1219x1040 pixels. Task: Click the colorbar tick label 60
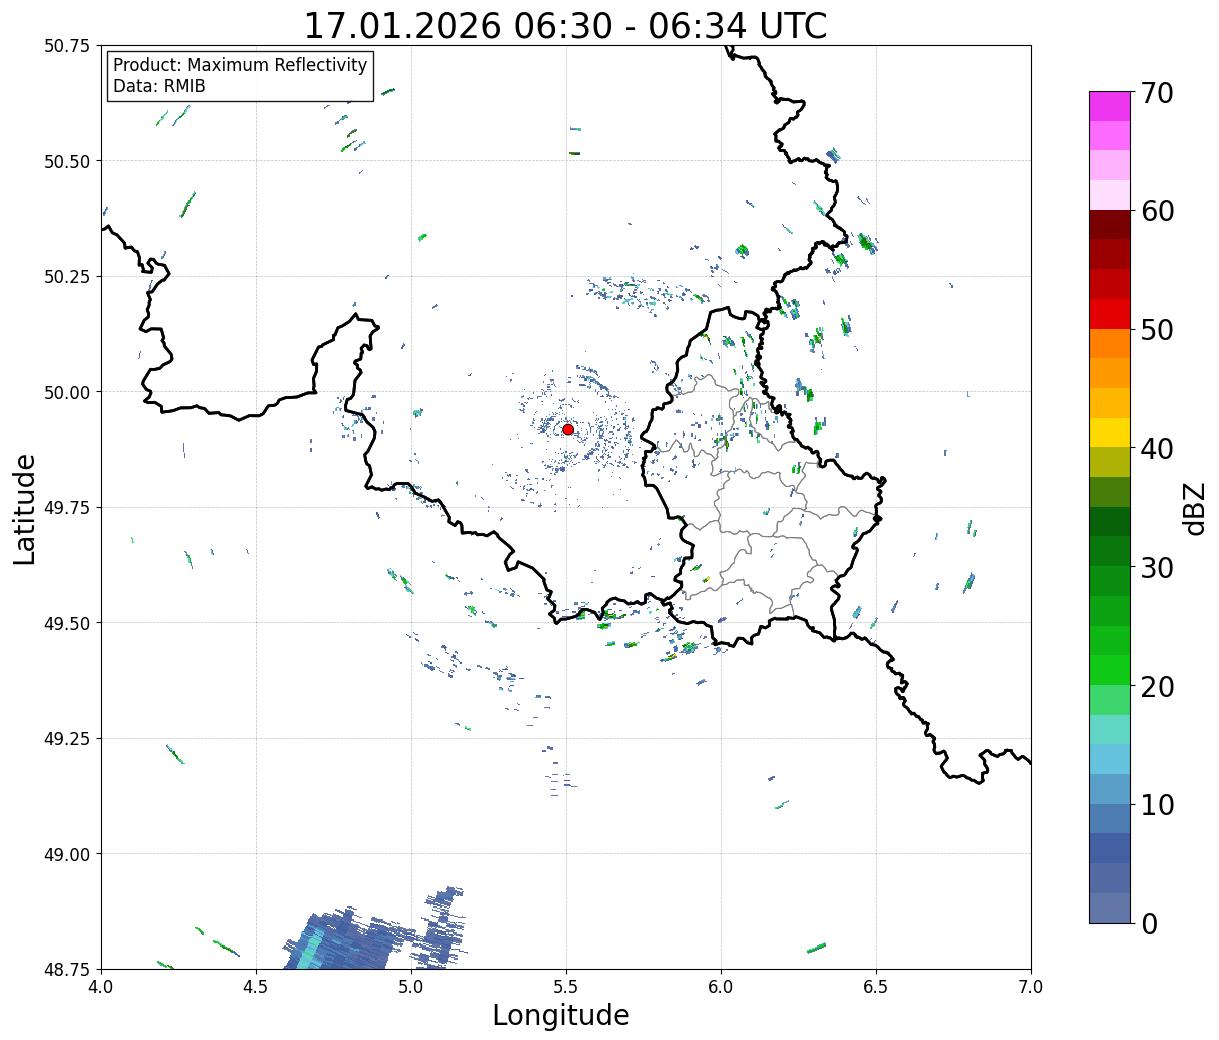pos(1156,211)
